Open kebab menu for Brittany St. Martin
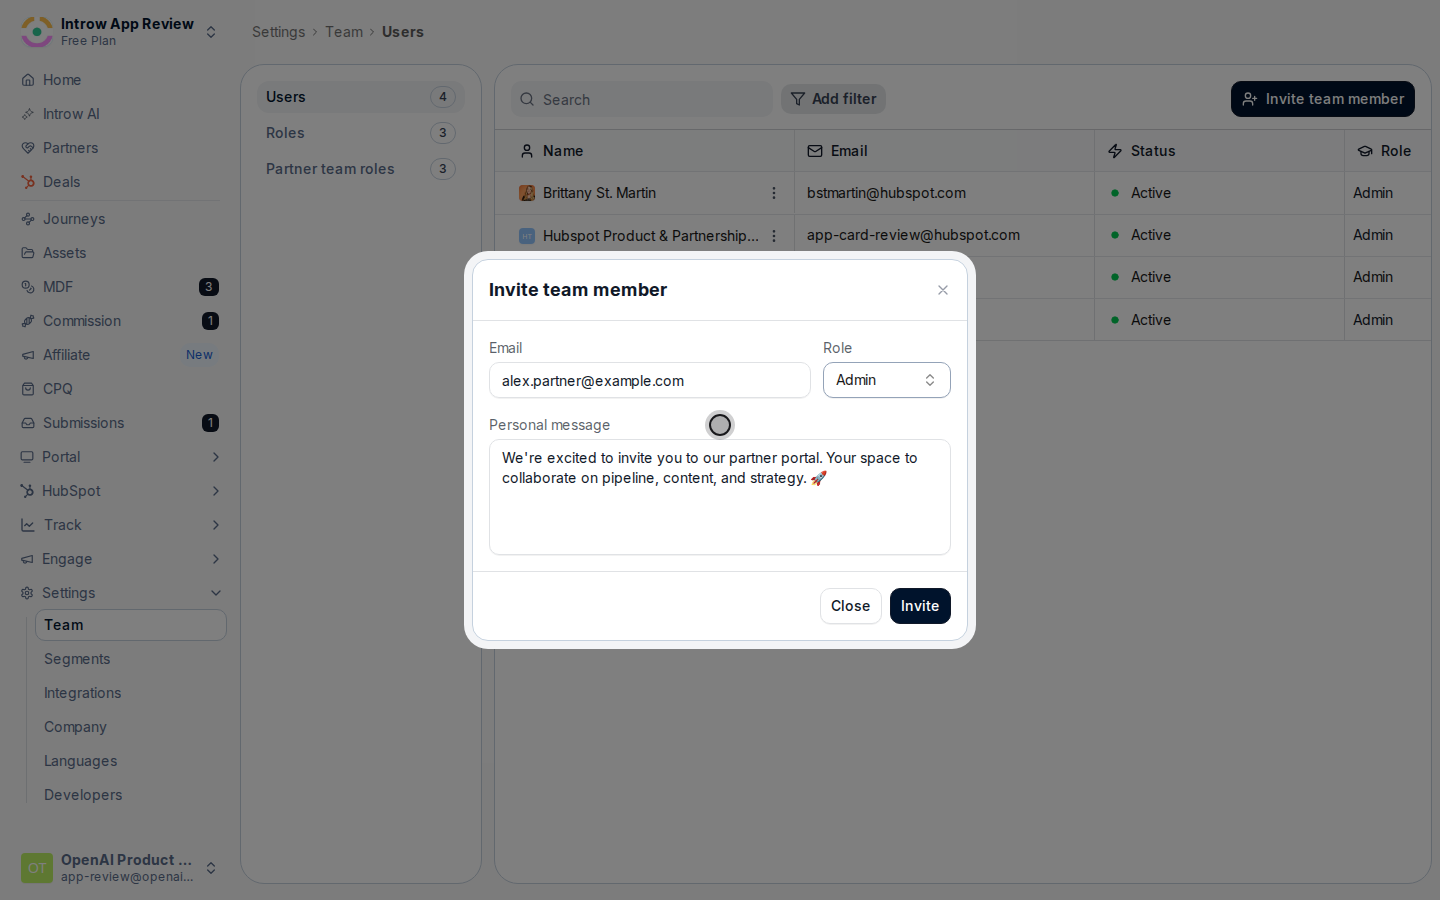1440x900 pixels. tap(774, 193)
